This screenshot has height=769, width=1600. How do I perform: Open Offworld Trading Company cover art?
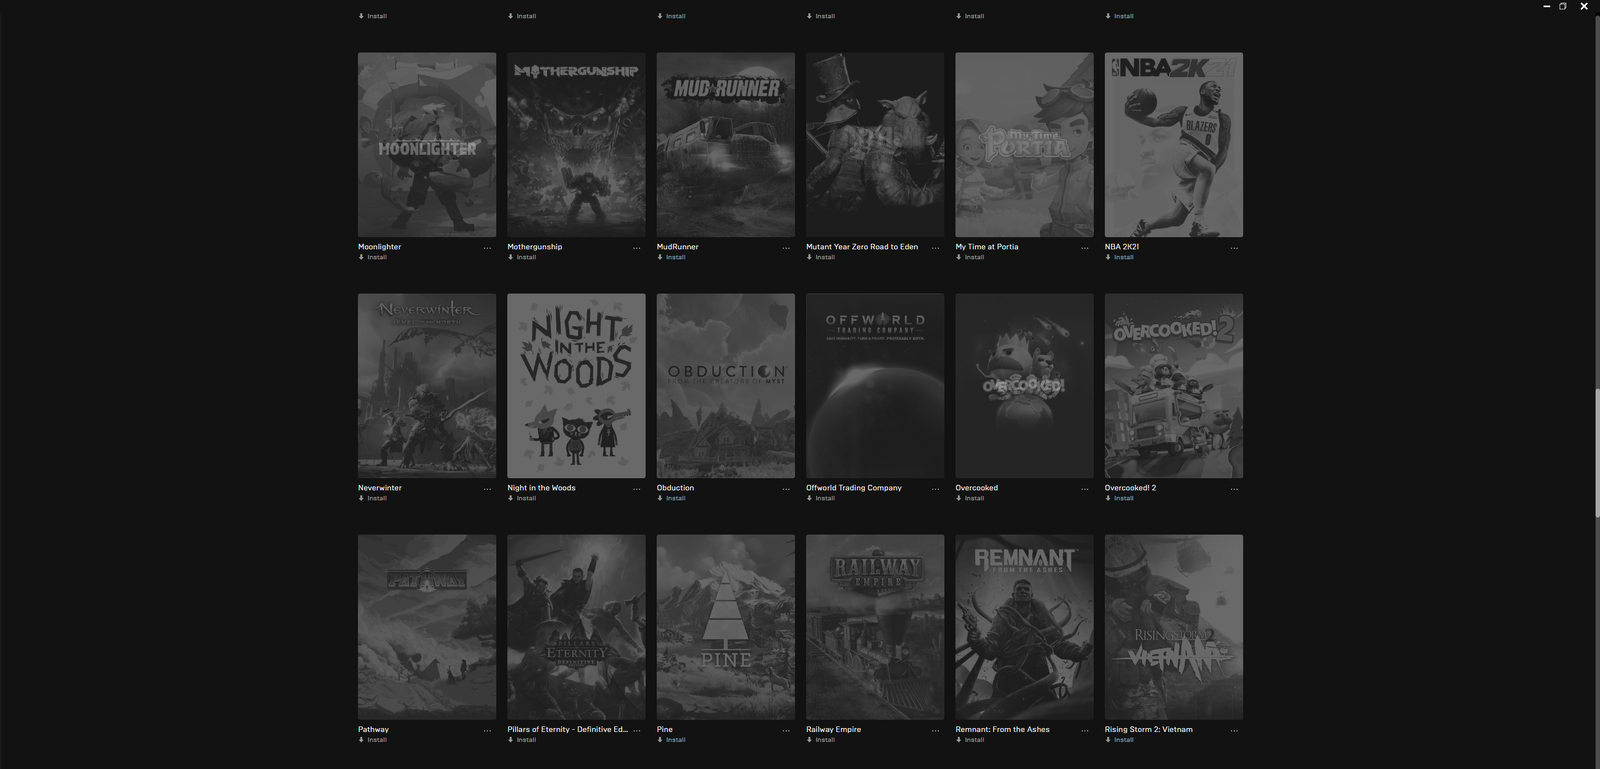[x=875, y=386]
